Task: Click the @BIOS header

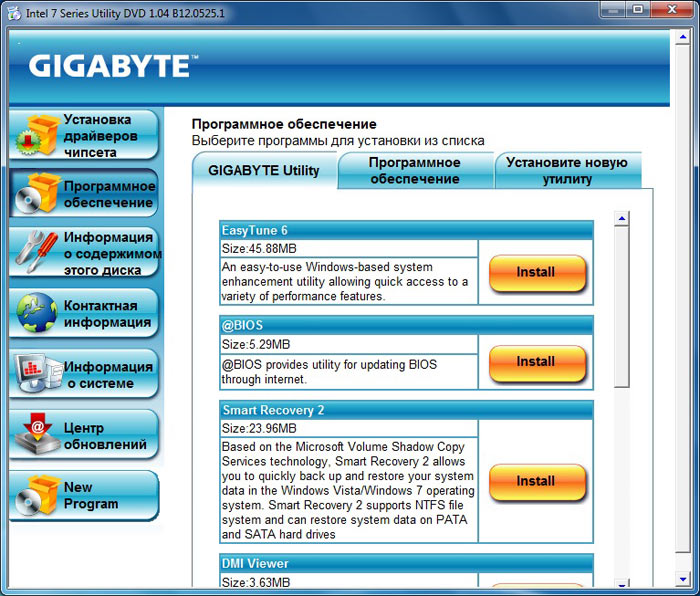Action: [x=406, y=325]
